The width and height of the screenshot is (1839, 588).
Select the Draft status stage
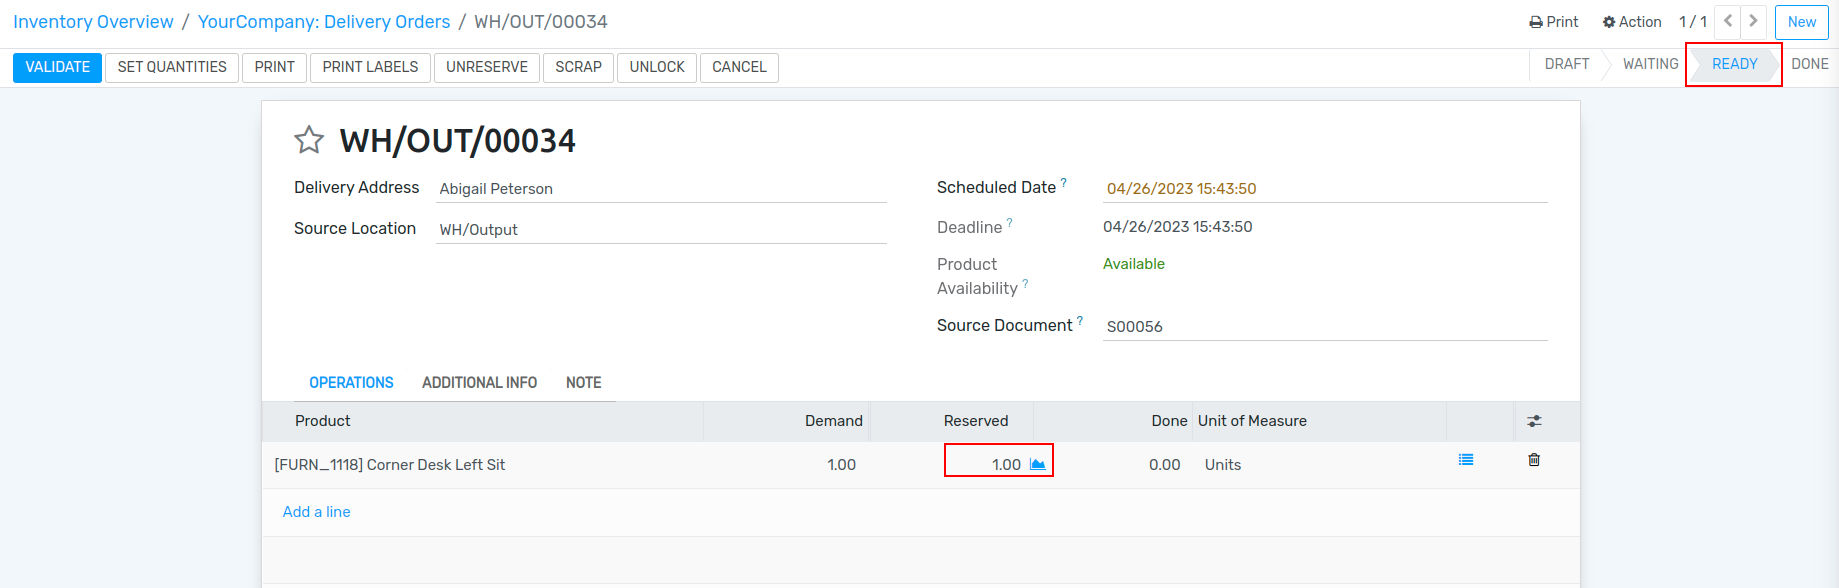[x=1567, y=64]
